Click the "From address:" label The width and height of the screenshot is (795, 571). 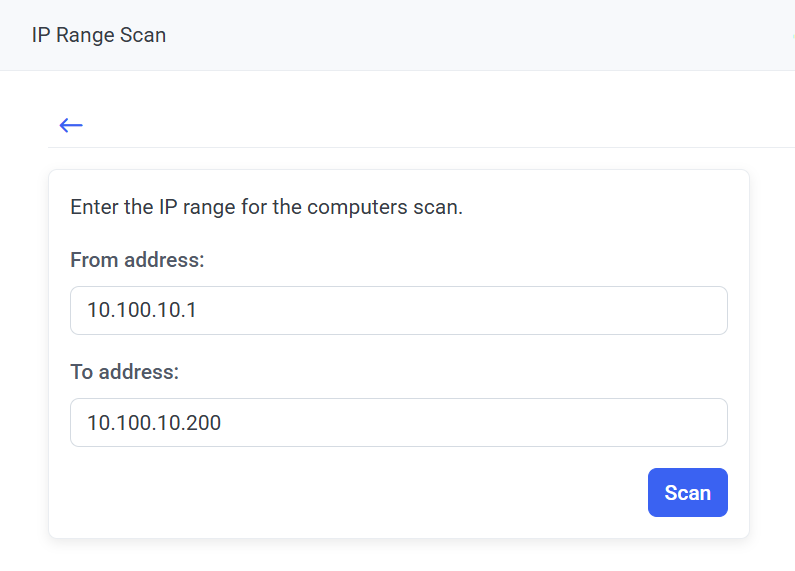pyautogui.click(x=137, y=260)
